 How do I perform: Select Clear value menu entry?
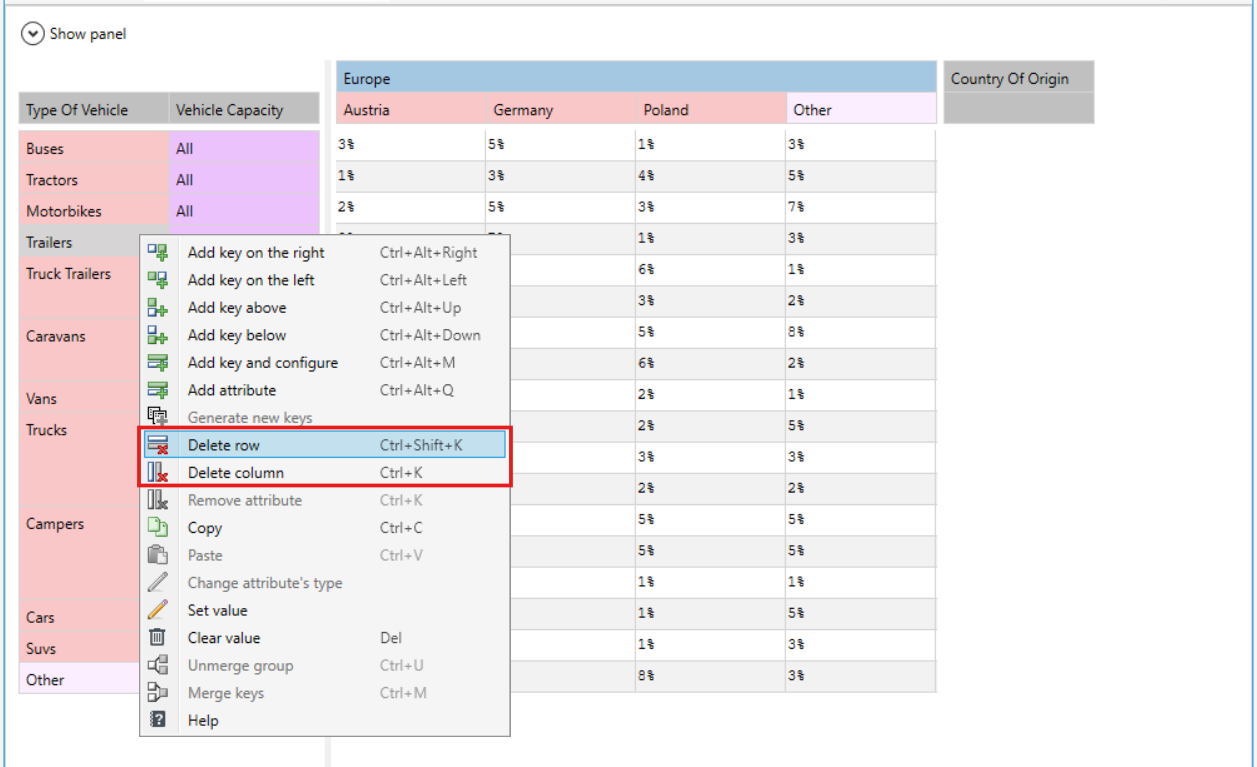point(324,638)
